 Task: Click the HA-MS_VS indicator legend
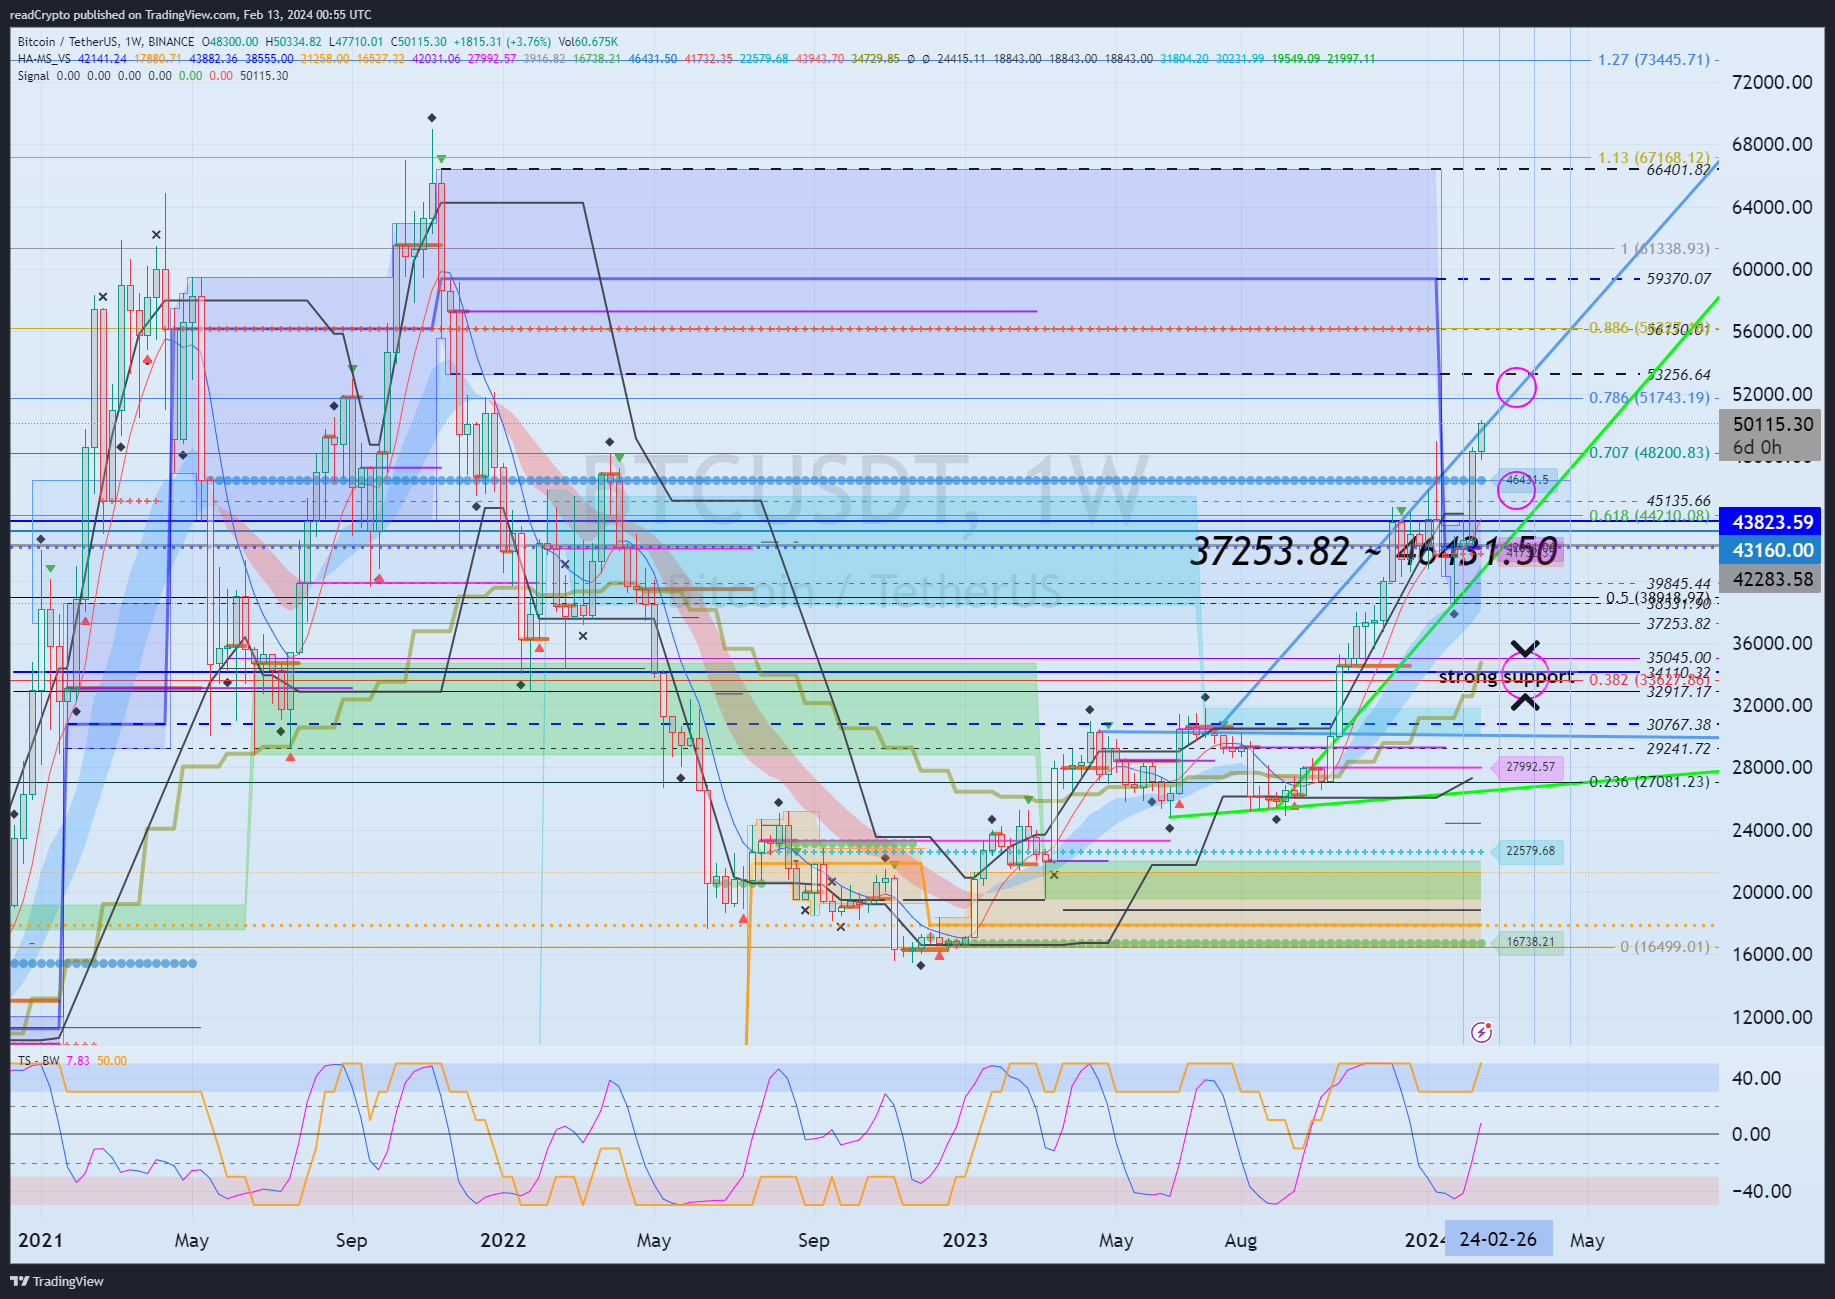[44, 59]
